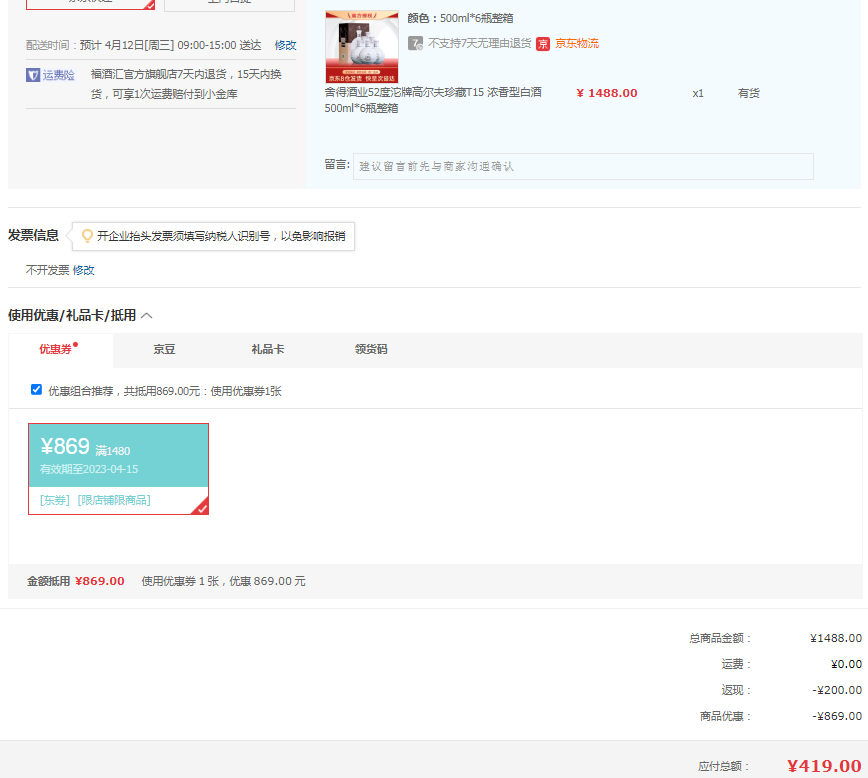The width and height of the screenshot is (868, 778).
Task: Select the 礼品卡 tab
Action: [x=268, y=349]
